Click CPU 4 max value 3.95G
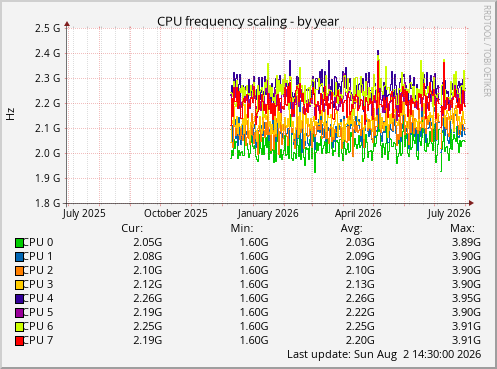This screenshot has width=497, height=369. tap(466, 298)
